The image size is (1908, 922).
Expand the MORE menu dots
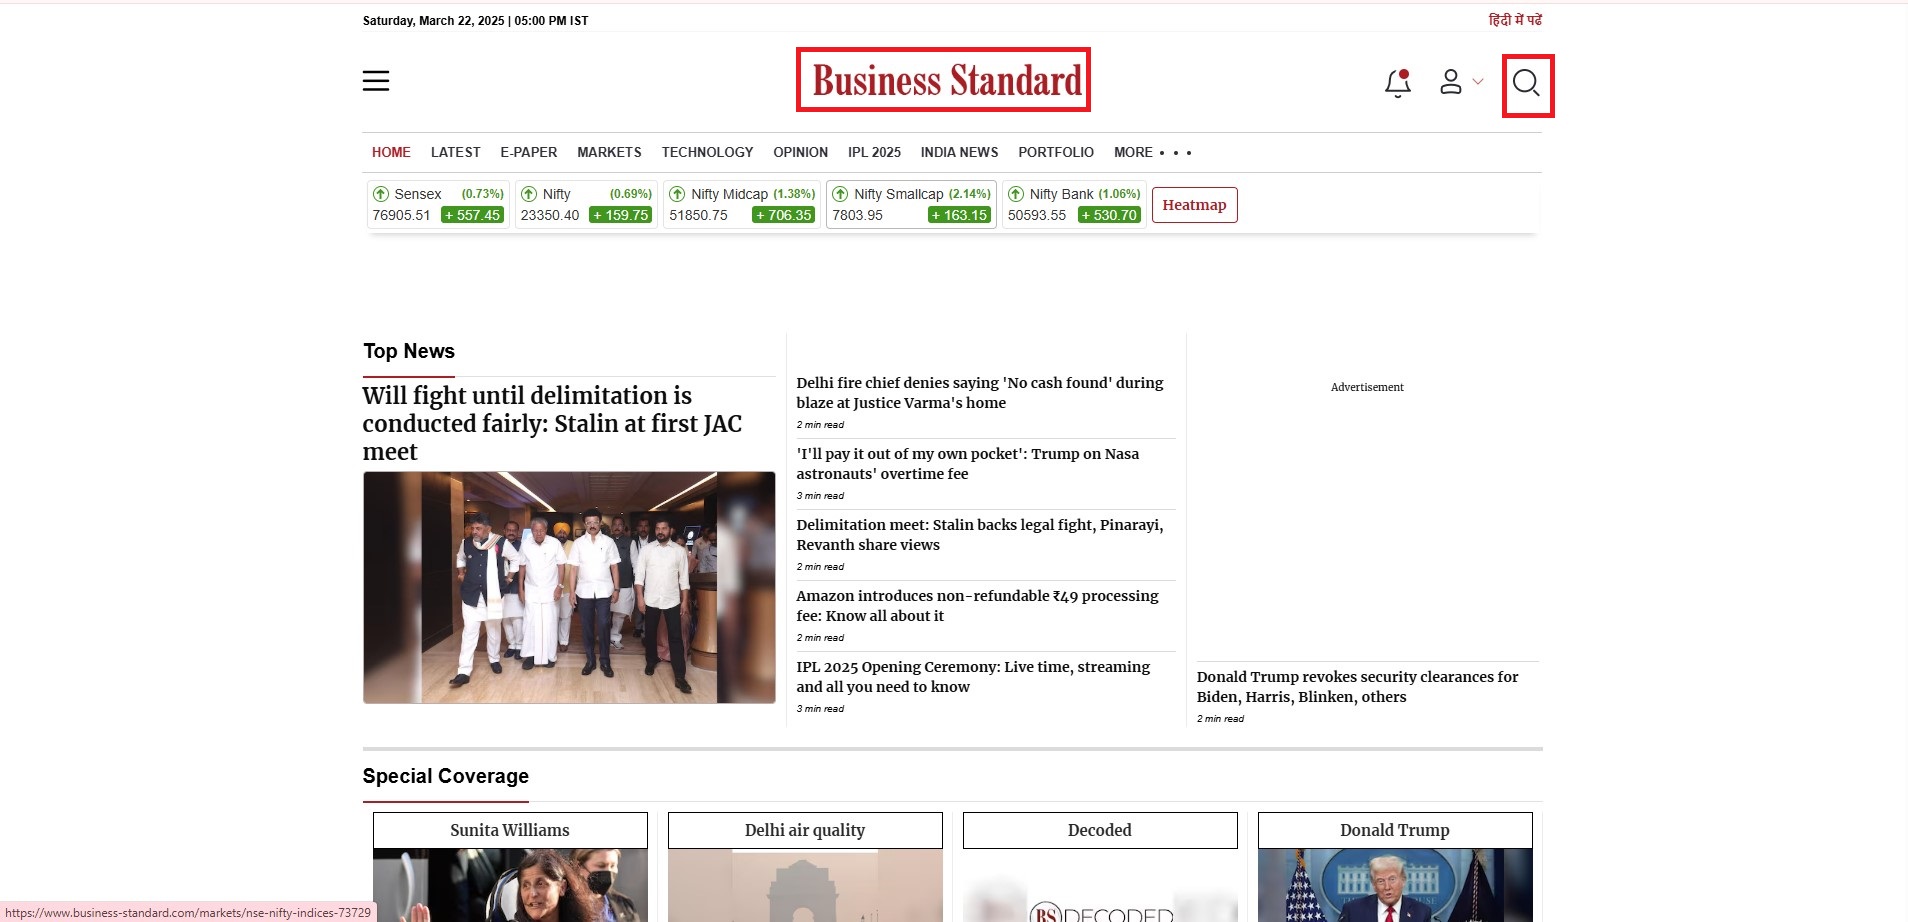click(x=1175, y=153)
